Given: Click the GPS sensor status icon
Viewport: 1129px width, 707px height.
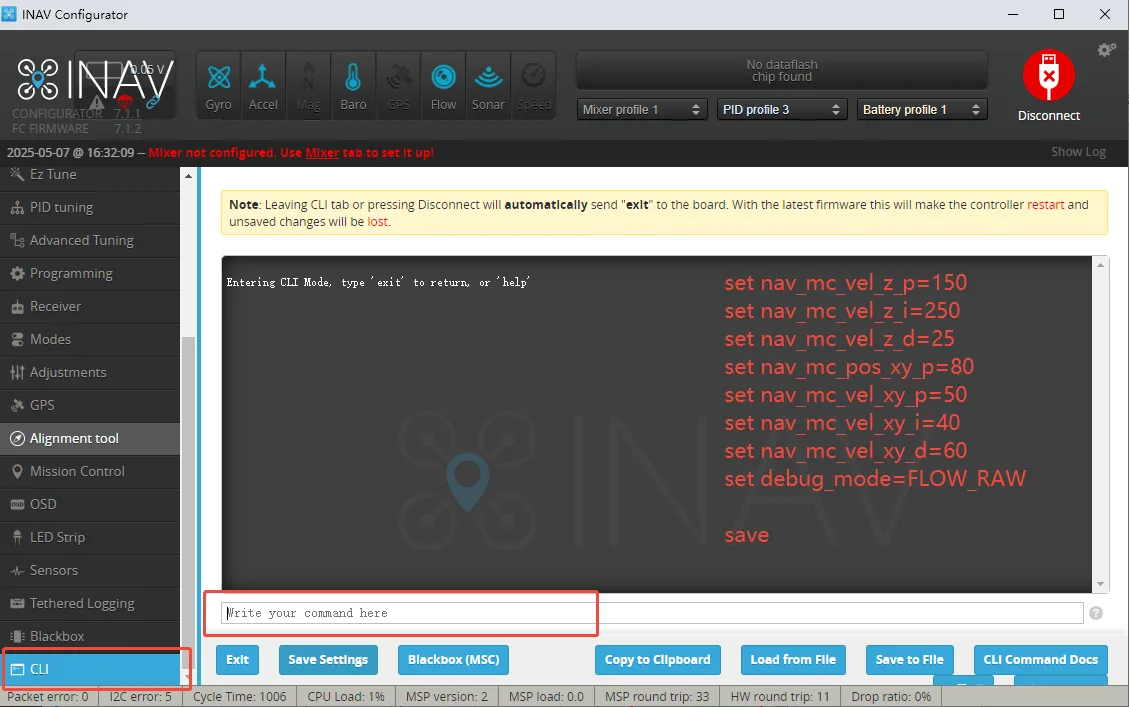Looking at the screenshot, I should (x=398, y=86).
